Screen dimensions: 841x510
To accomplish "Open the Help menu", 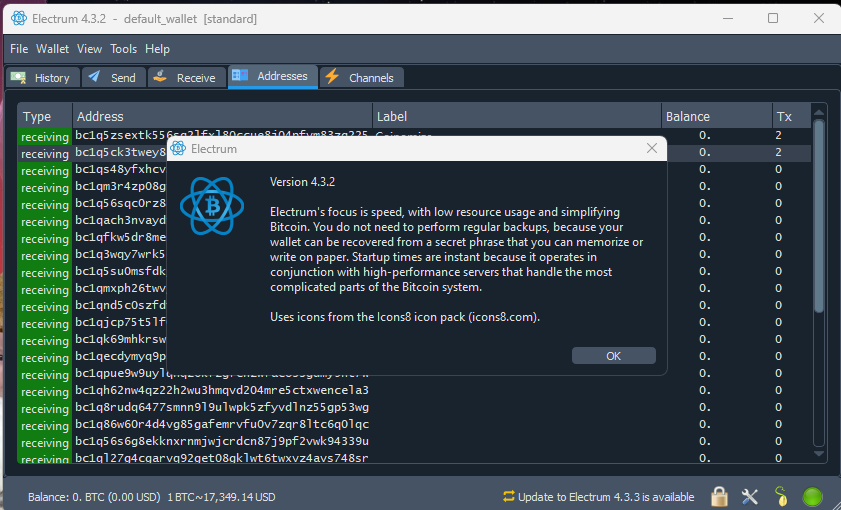I will pos(157,49).
